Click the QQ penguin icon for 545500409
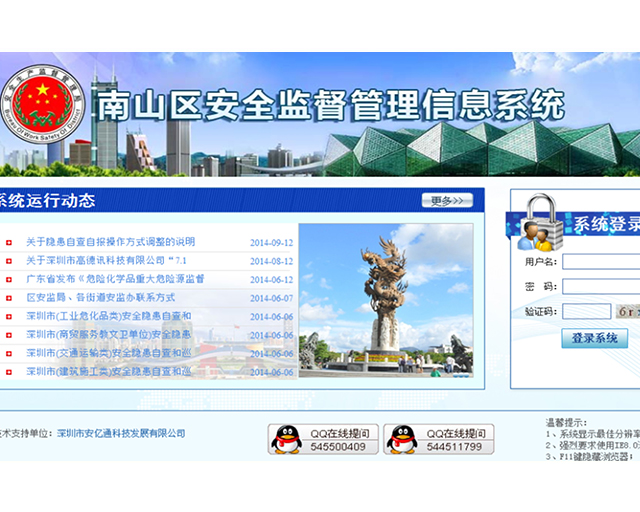Image resolution: width=640 pixels, height=512 pixels. [286, 439]
